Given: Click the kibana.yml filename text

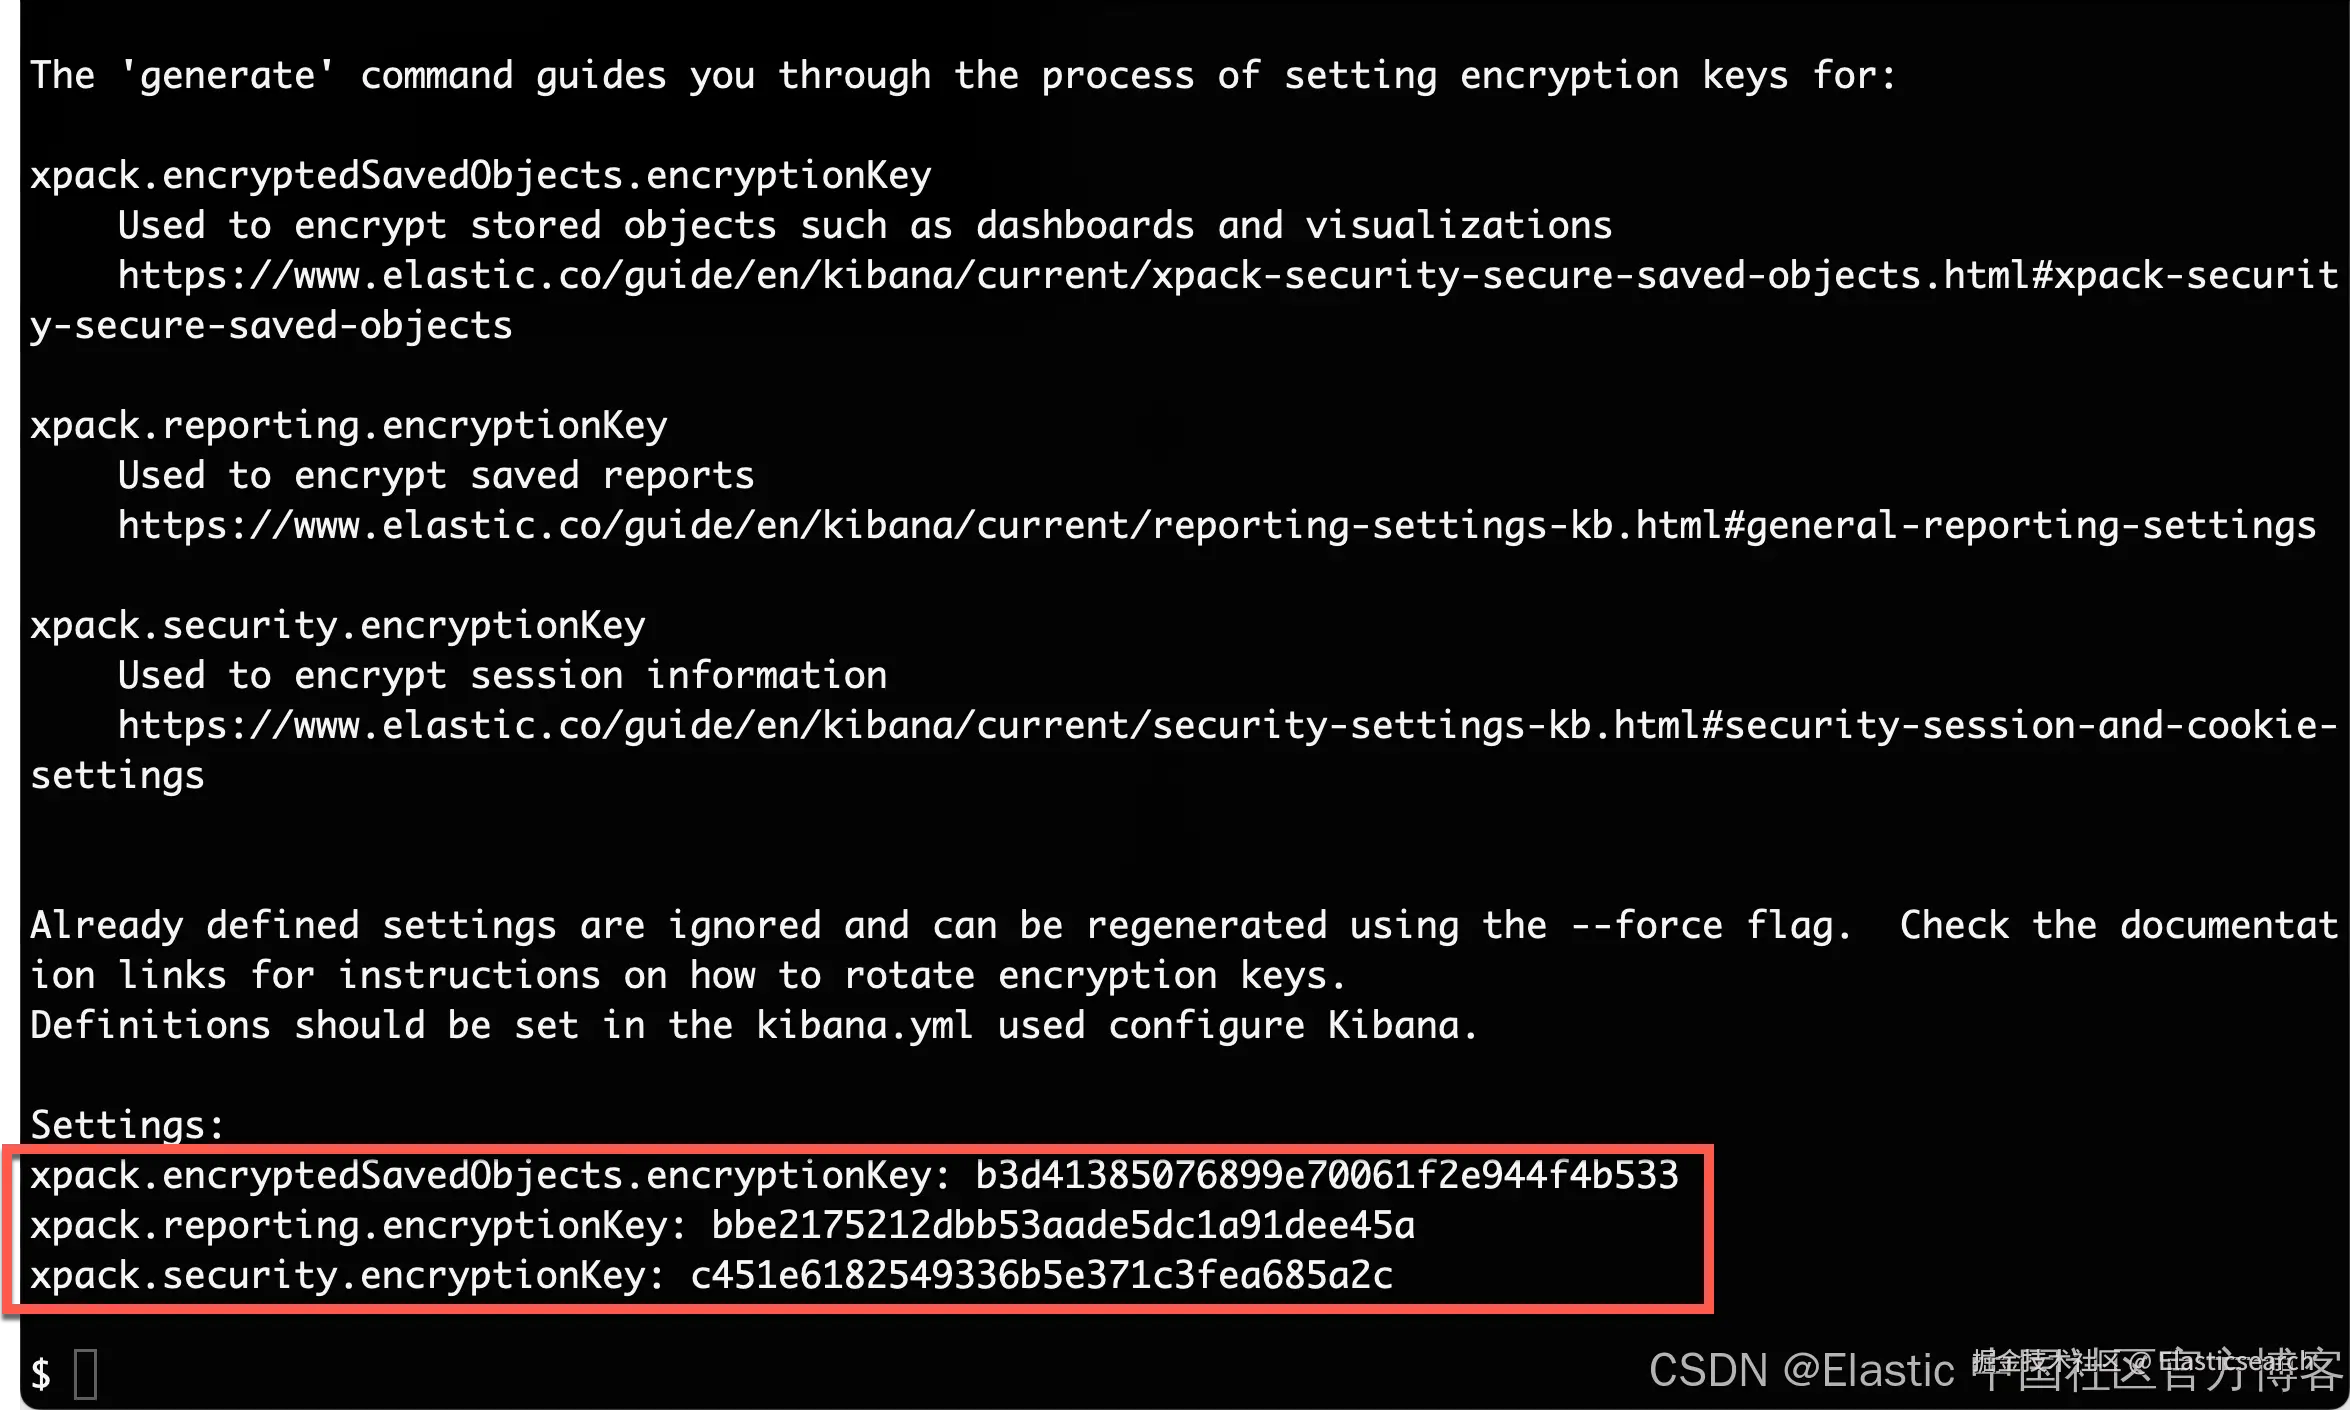Looking at the screenshot, I should point(864,1026).
